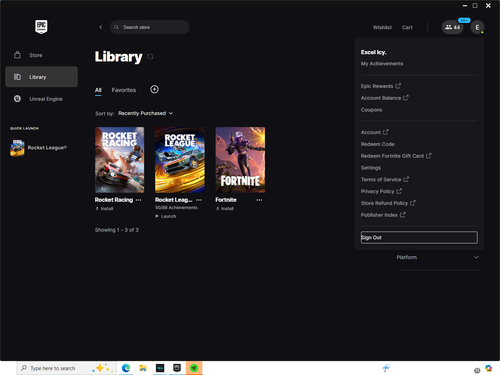500x375 pixels.
Task: Install Rocket Racing
Action: [104, 209]
